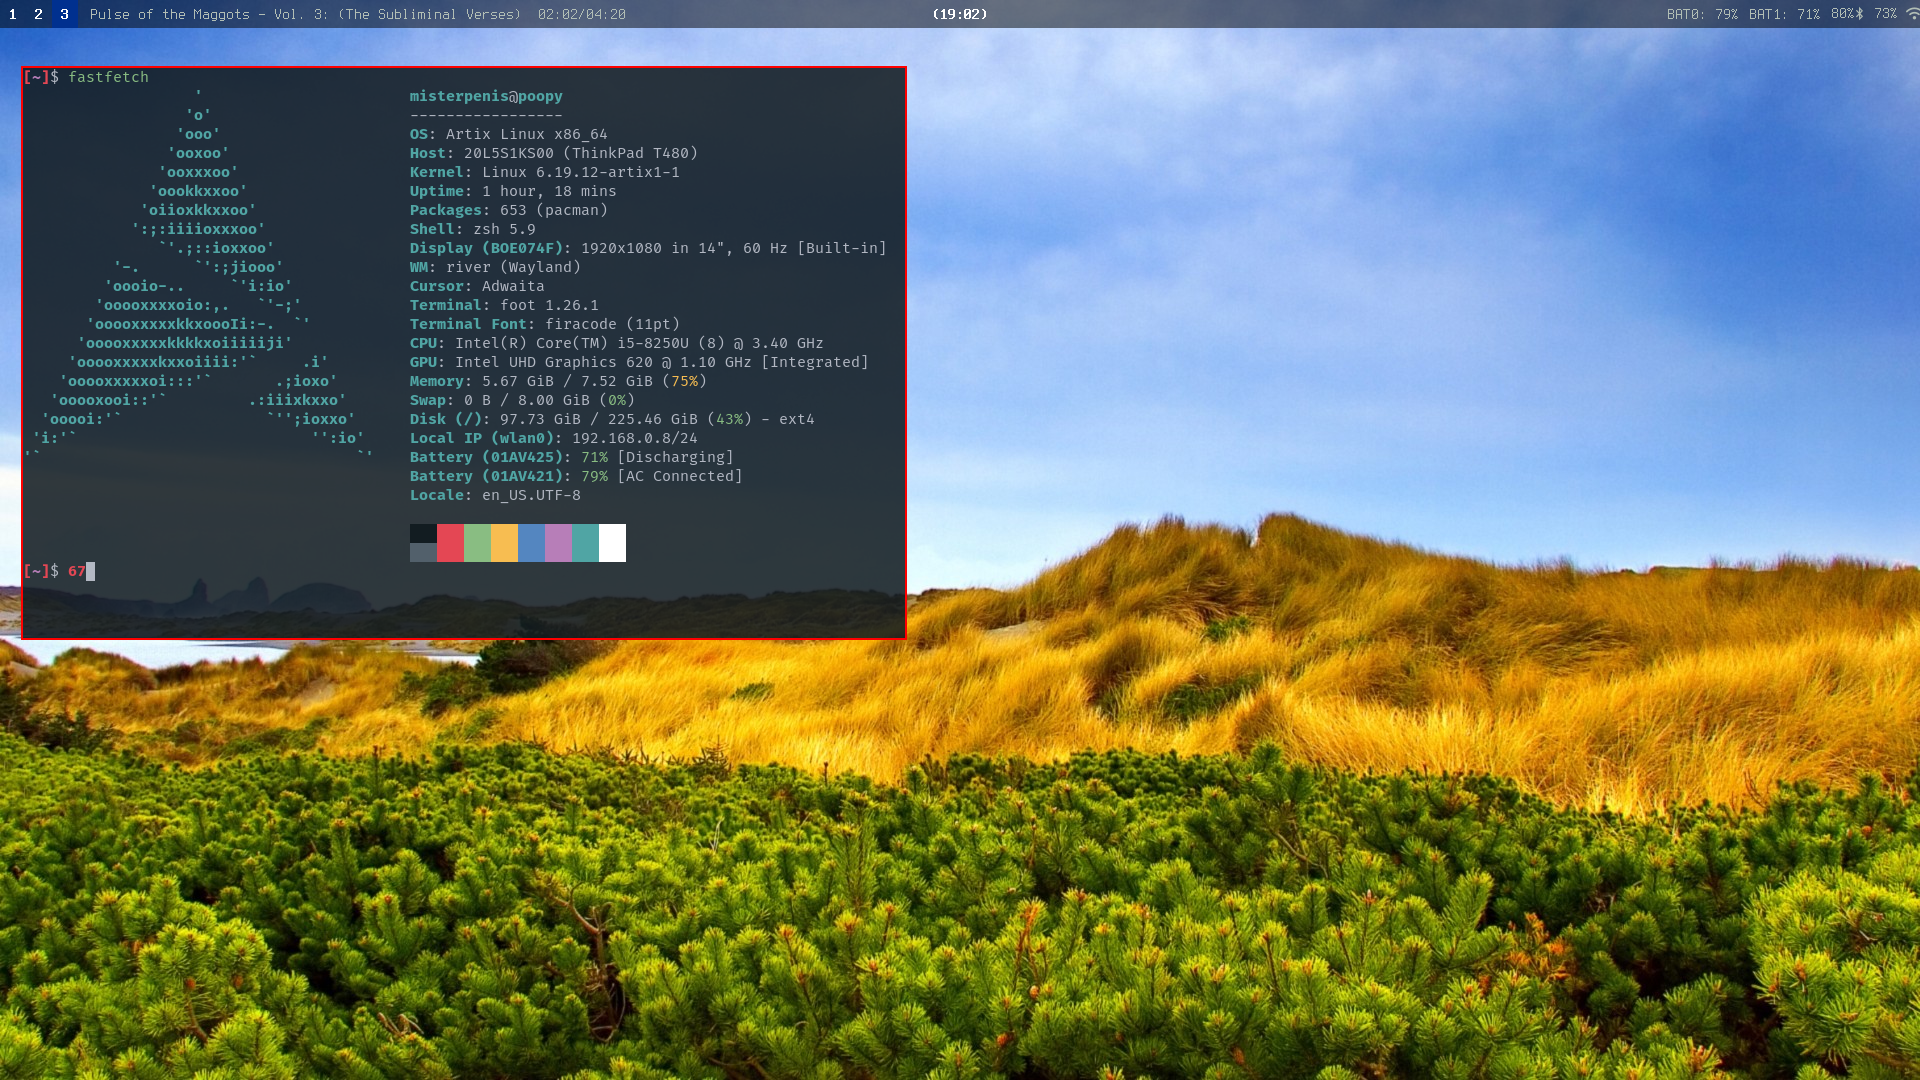Click the white color swatch in palette
The image size is (1920, 1080).
coord(612,542)
